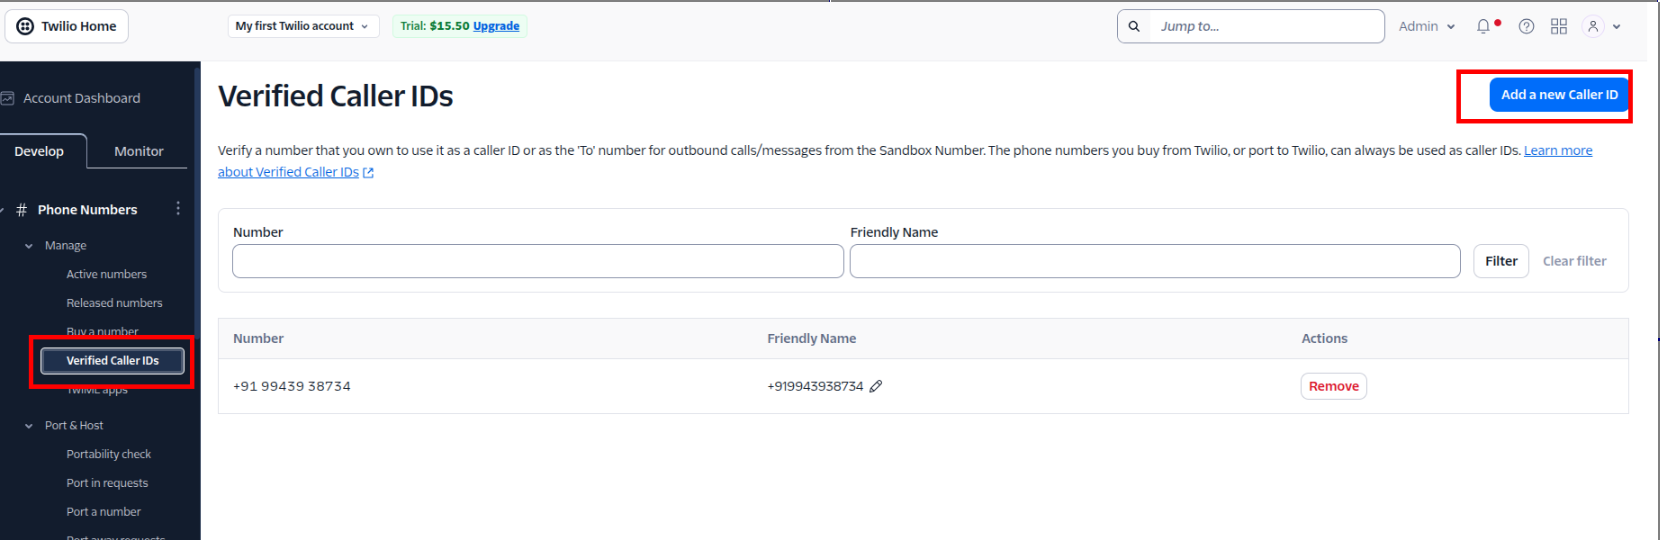Open the user profile avatar menu
1660x540 pixels.
pos(1593,27)
